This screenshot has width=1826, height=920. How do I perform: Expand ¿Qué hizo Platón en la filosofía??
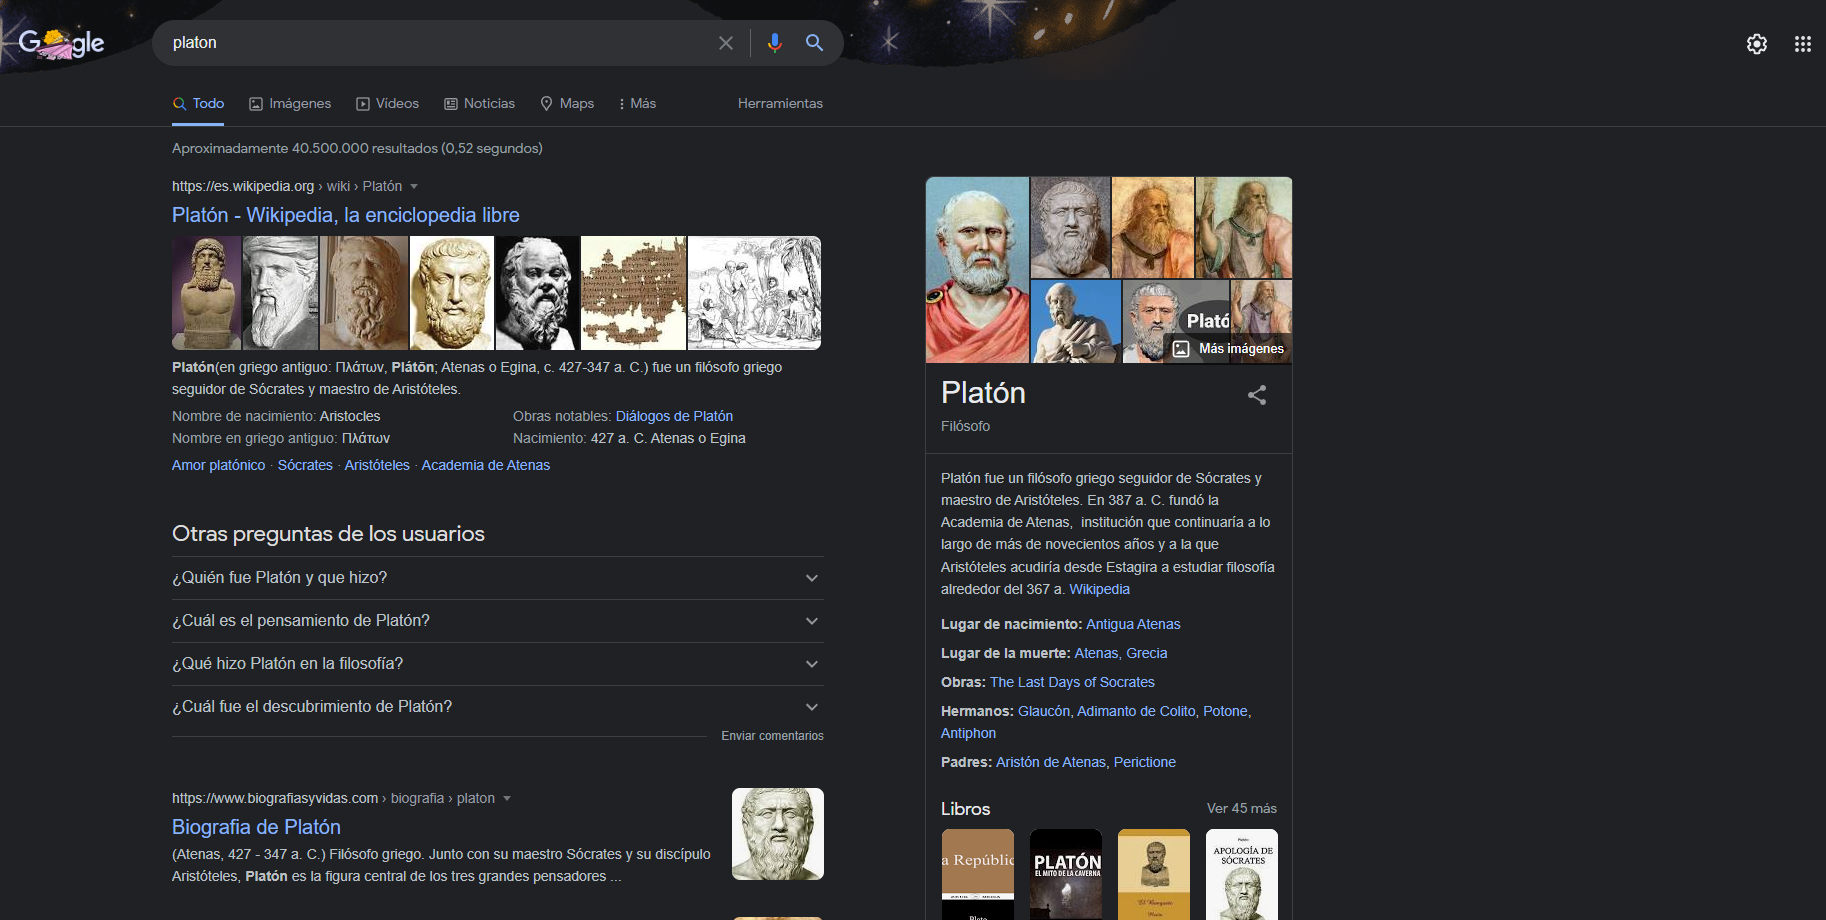(x=498, y=664)
